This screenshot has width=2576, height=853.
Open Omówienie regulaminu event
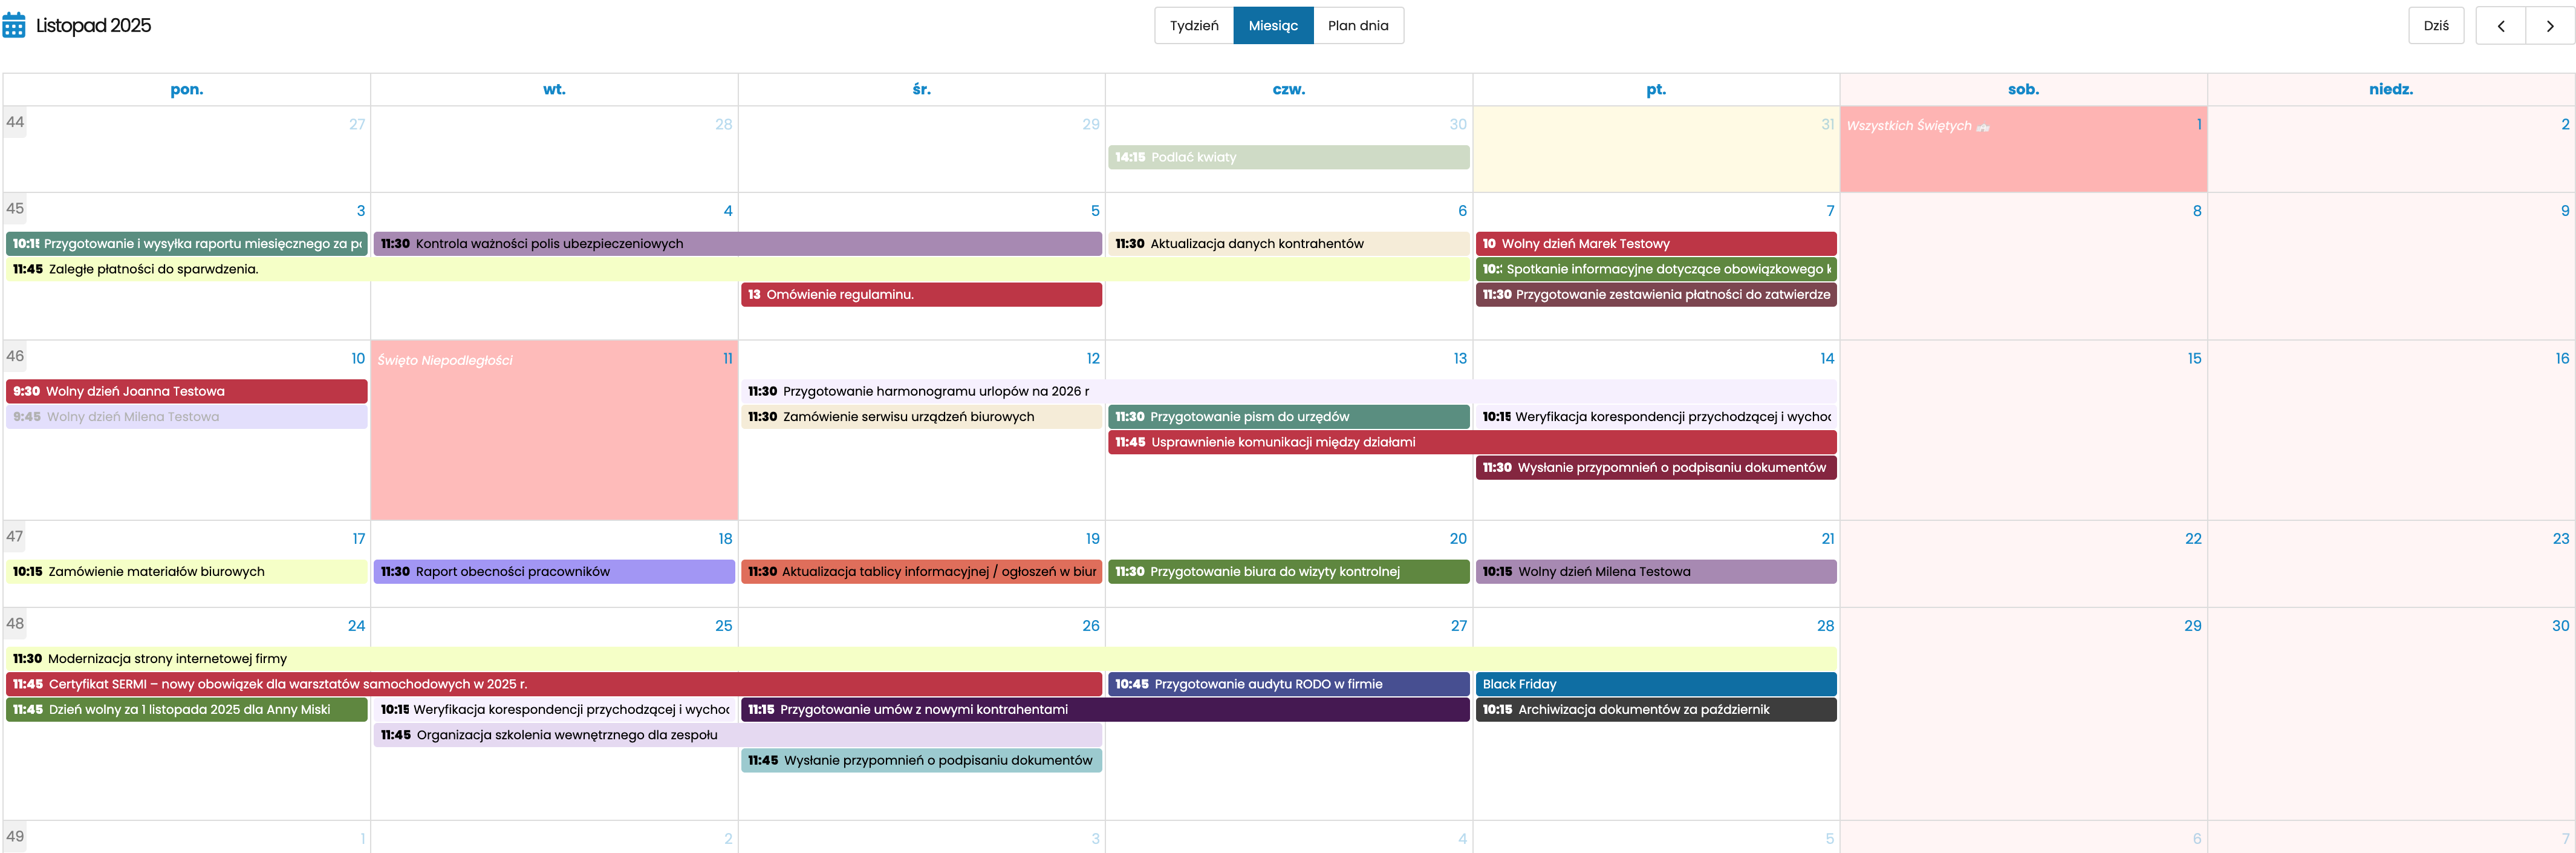pos(921,295)
